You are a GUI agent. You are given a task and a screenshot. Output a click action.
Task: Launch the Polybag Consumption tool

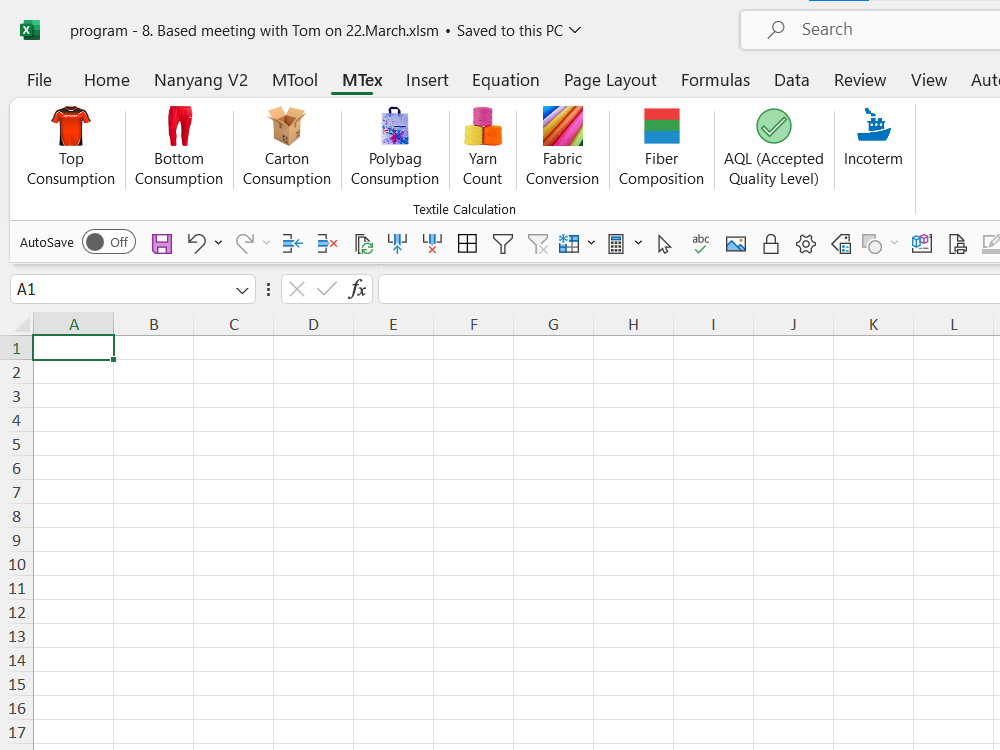395,147
